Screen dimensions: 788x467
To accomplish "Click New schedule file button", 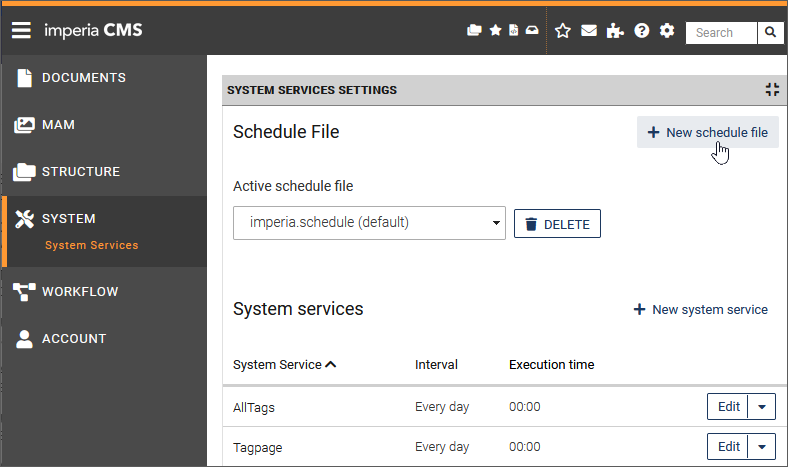I will point(708,132).
